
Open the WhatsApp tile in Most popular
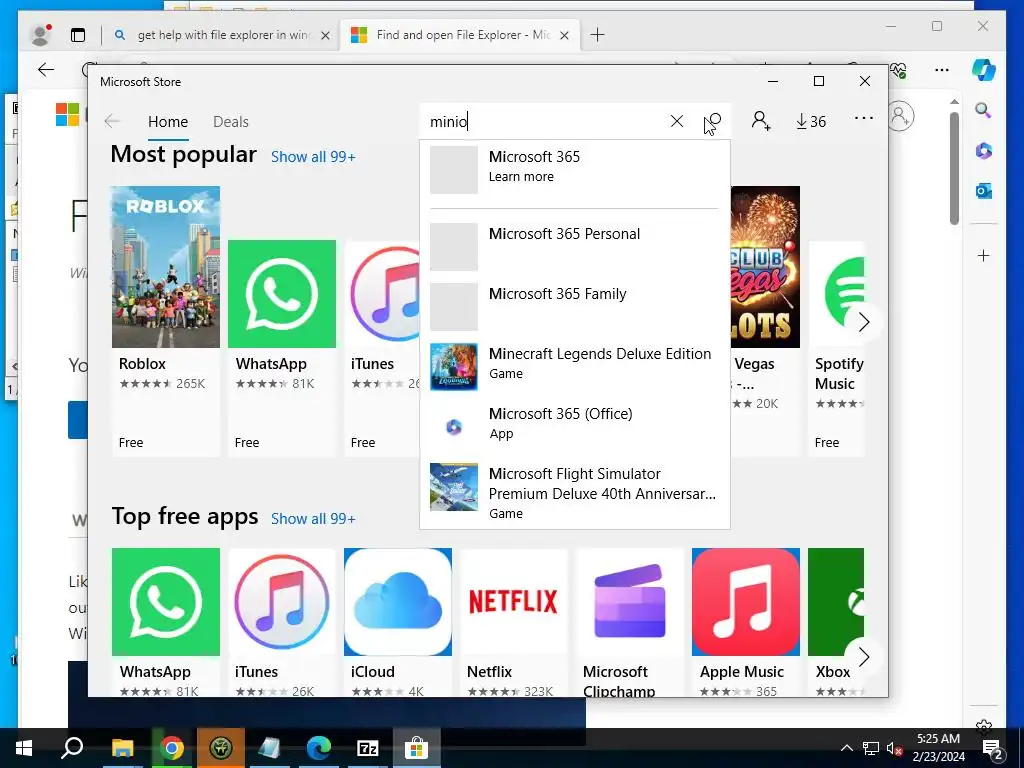click(x=281, y=347)
